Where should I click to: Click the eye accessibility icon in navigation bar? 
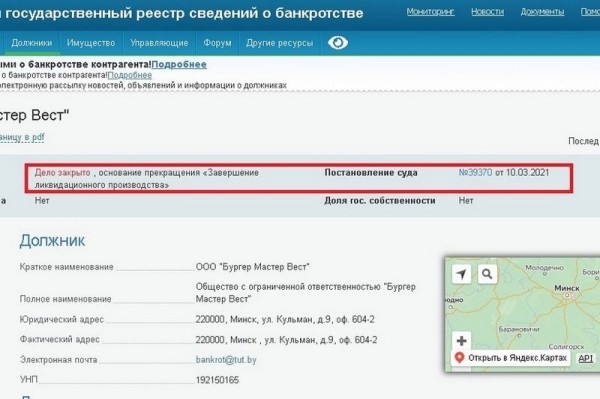pyautogui.click(x=338, y=42)
